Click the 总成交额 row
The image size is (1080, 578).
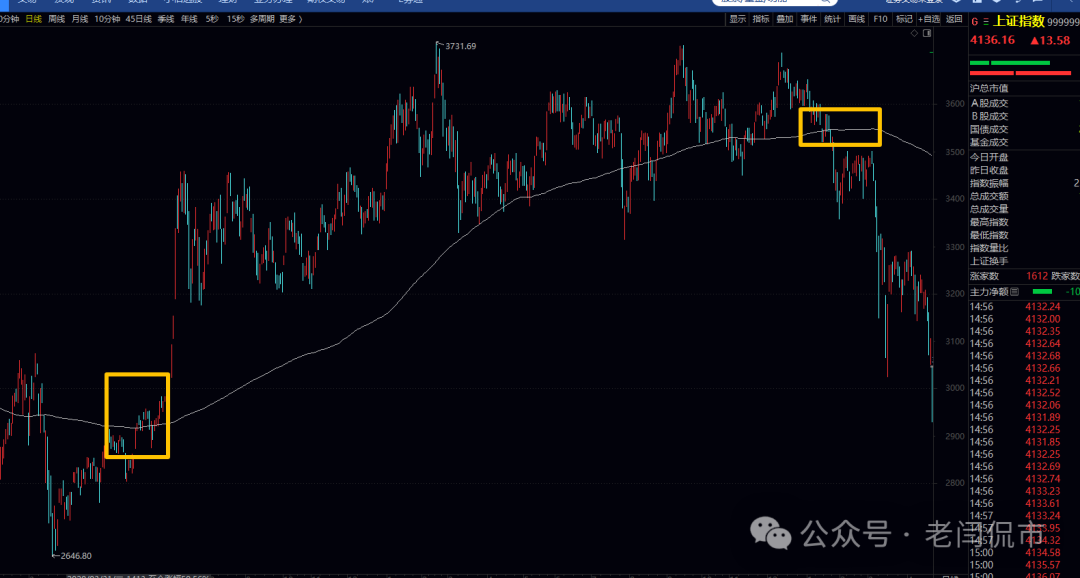[x=1024, y=196]
